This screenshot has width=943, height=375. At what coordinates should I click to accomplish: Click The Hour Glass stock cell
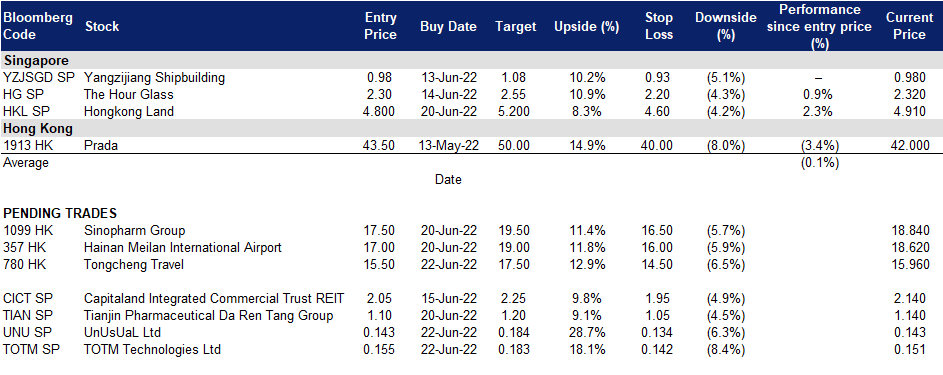[129, 94]
